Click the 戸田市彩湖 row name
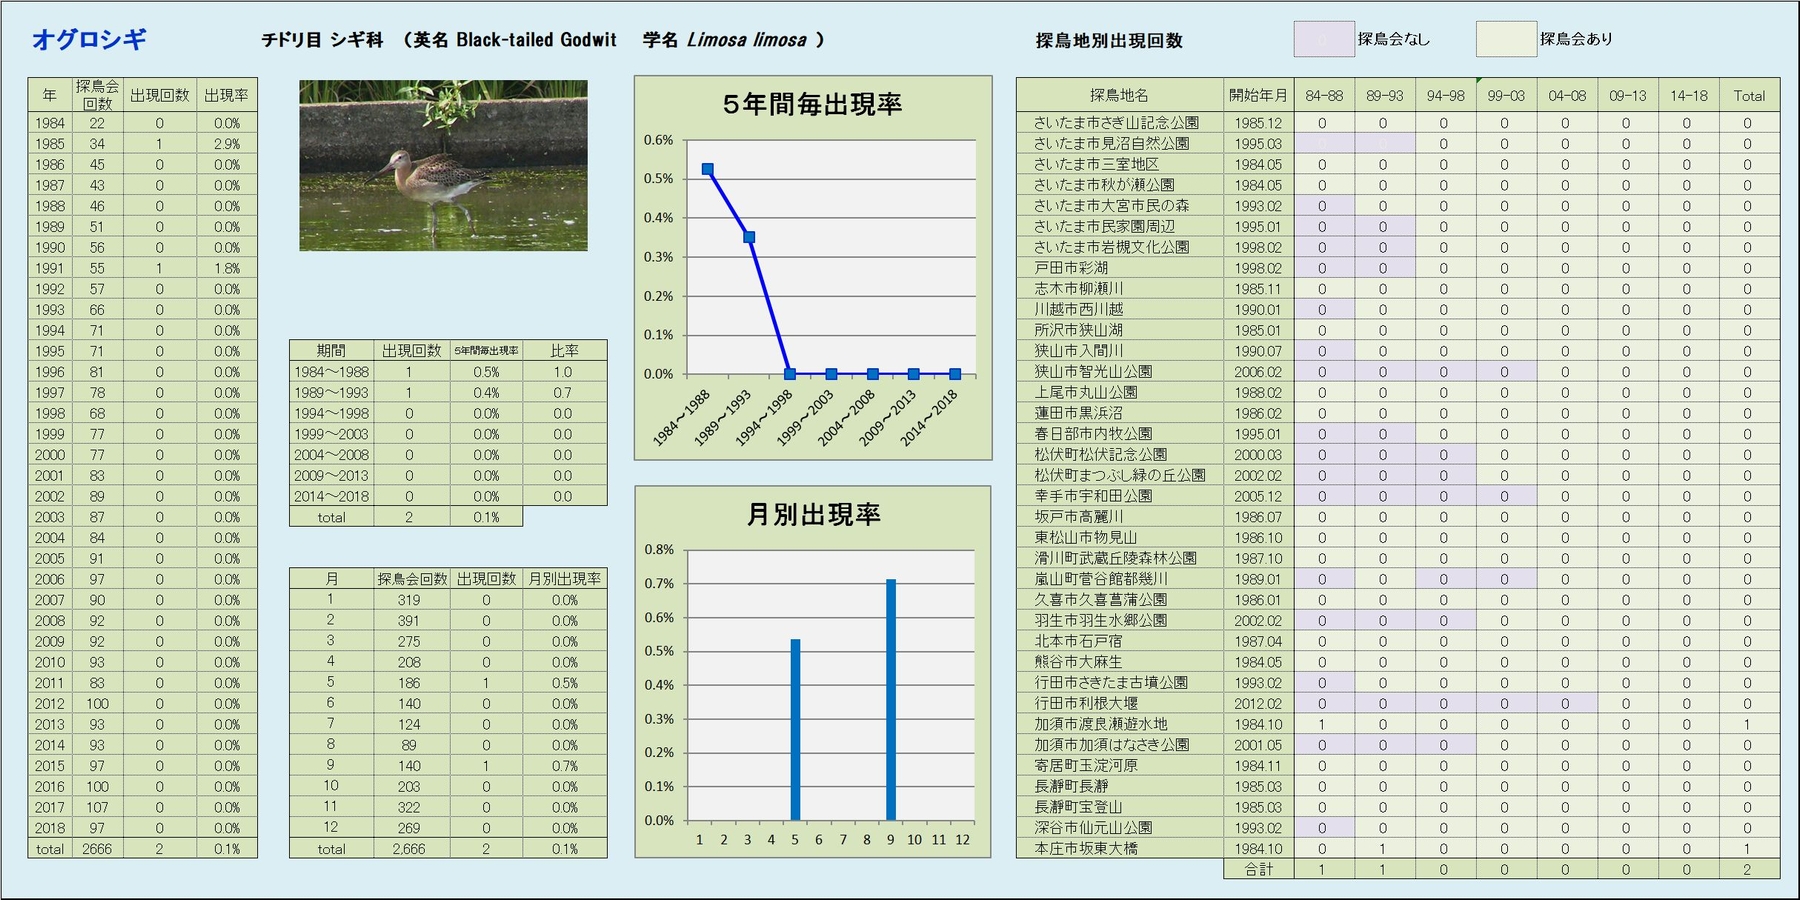Viewport: 1800px width, 900px height. pos(1071,268)
